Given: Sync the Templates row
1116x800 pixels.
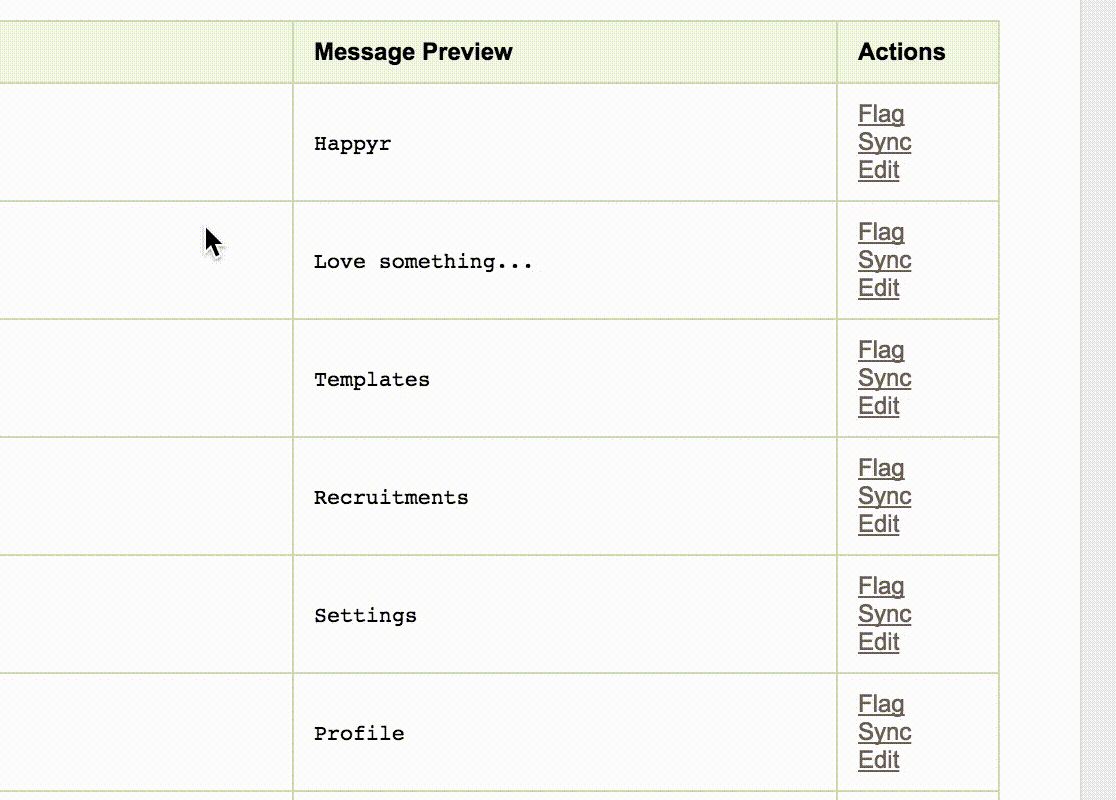Looking at the screenshot, I should 884,379.
